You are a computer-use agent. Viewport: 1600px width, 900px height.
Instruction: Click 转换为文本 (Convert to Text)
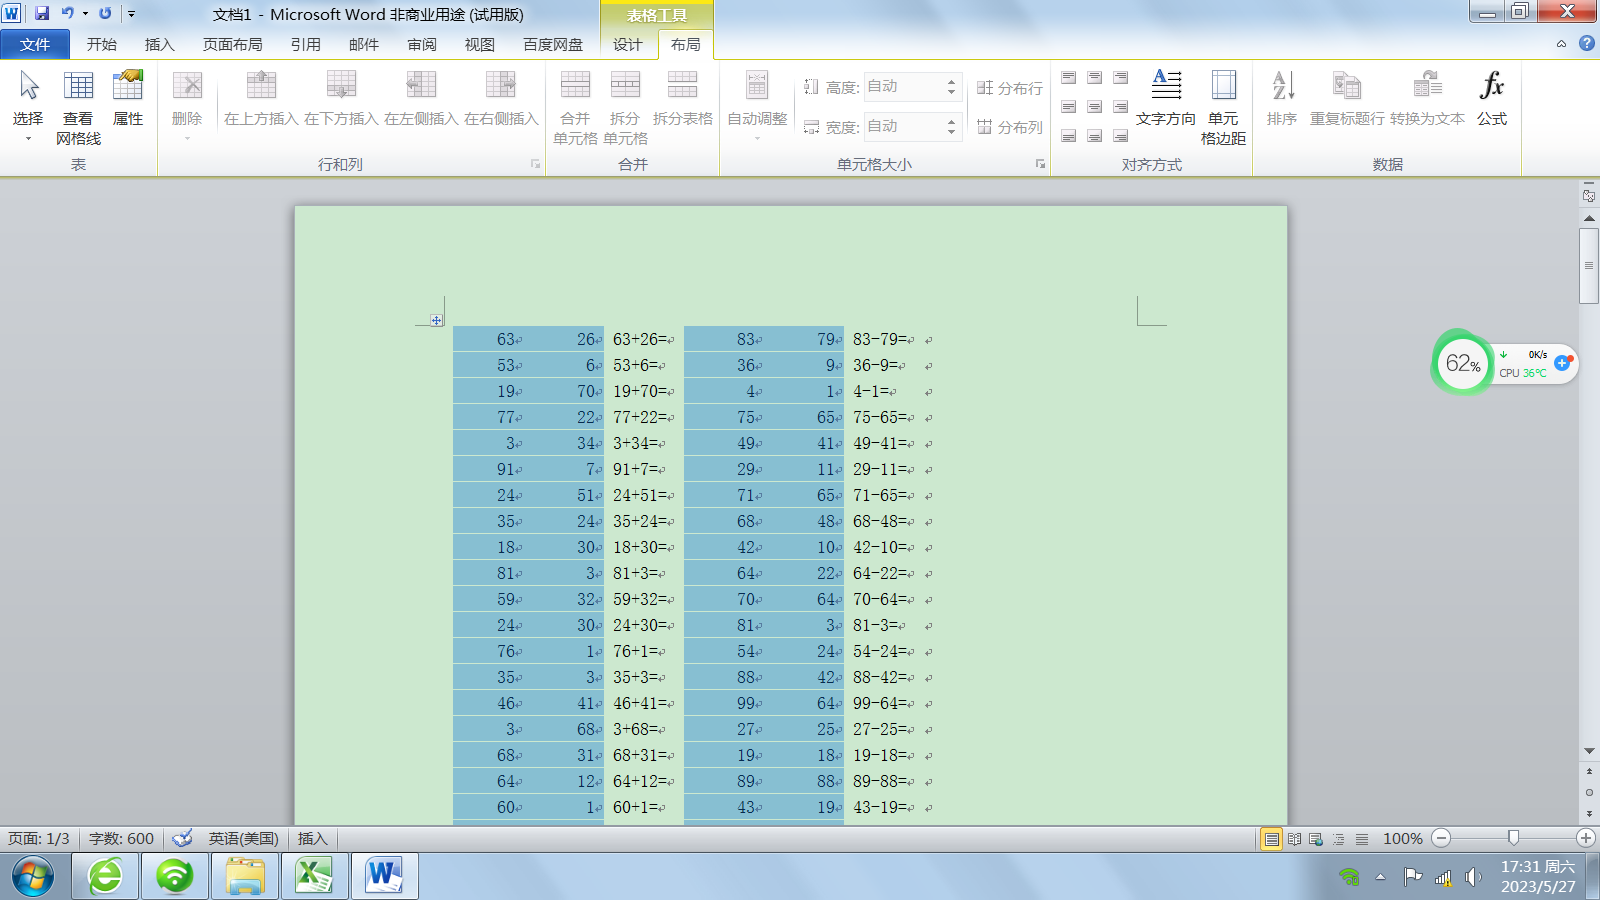(1427, 98)
